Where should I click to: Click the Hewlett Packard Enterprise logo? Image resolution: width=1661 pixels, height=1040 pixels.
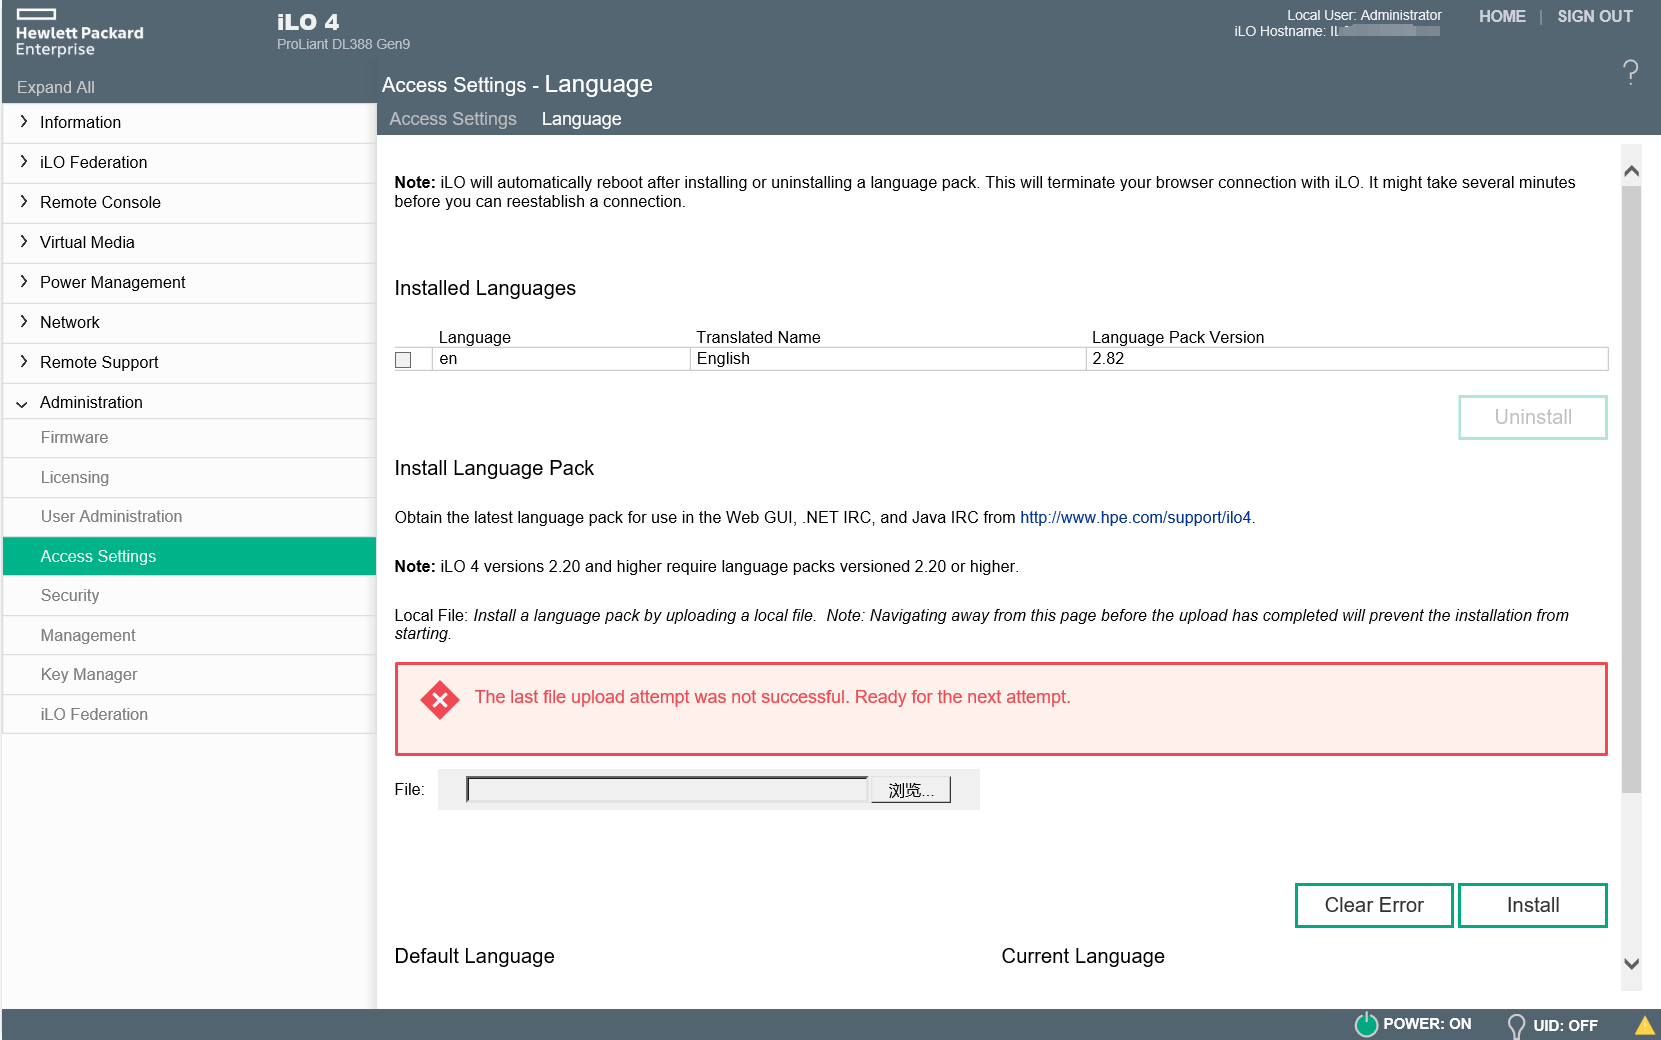(x=79, y=33)
